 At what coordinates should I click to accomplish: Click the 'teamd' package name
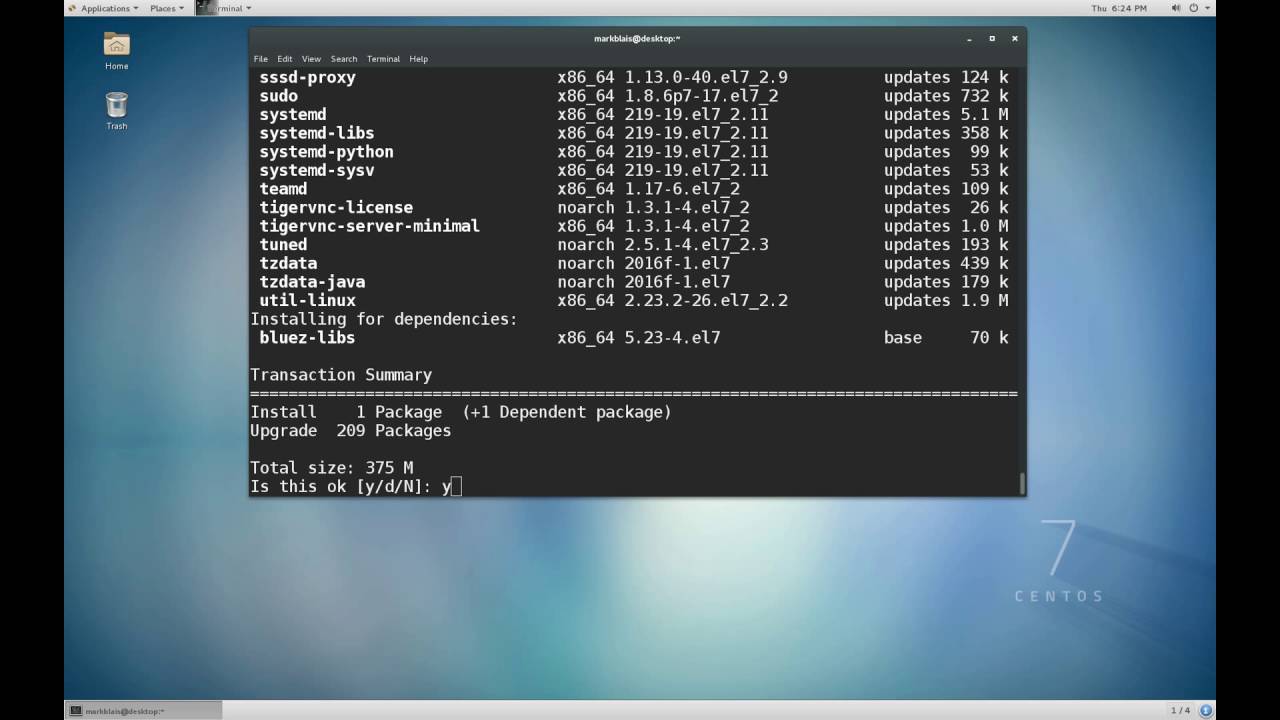pyautogui.click(x=284, y=189)
